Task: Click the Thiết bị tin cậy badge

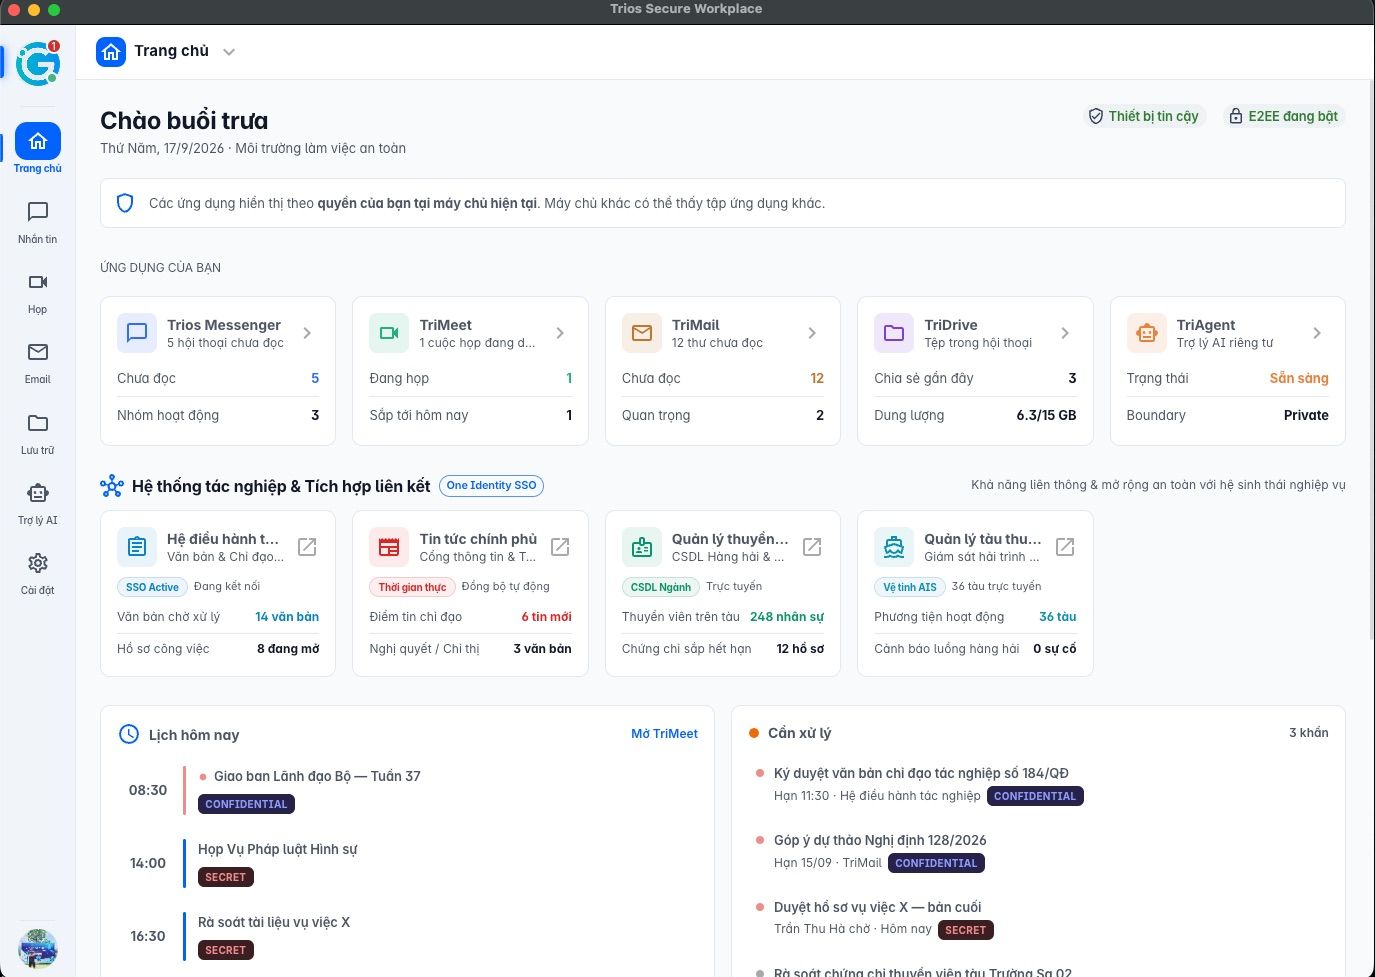Action: [1143, 116]
